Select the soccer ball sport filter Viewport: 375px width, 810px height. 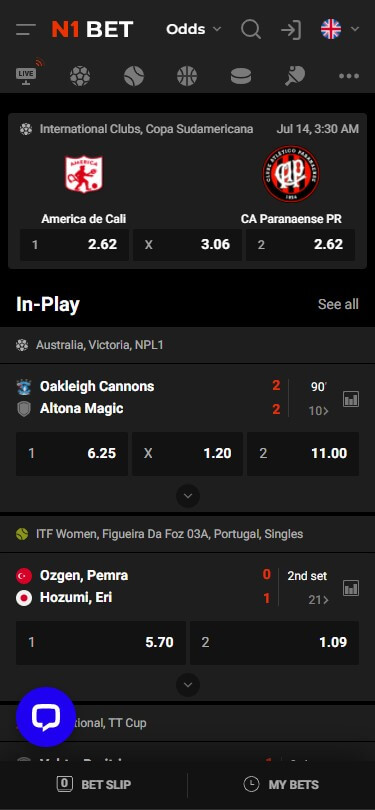[80, 76]
